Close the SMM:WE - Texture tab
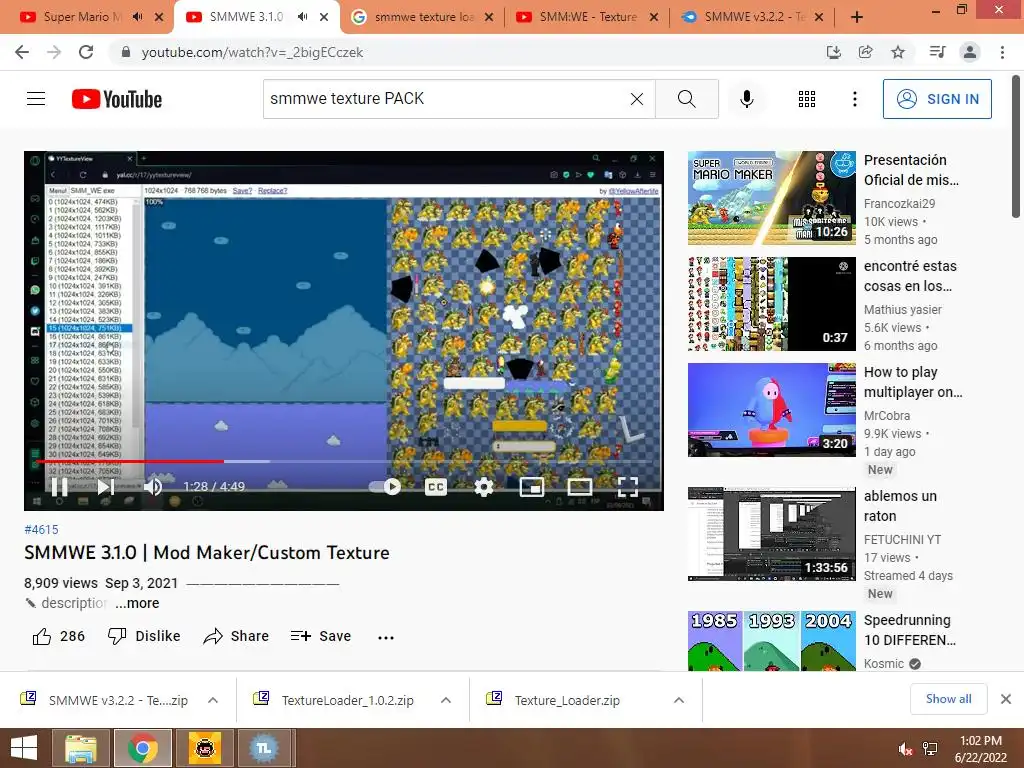1024x768 pixels. [x=654, y=18]
